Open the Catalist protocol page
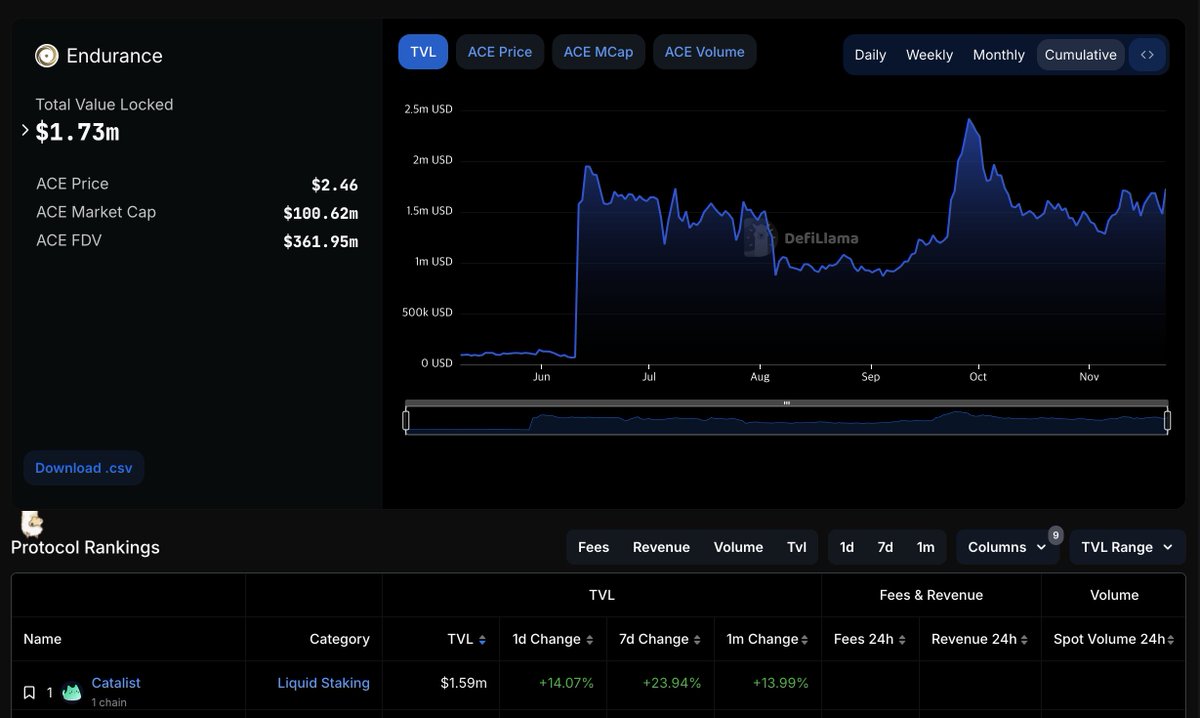Viewport: 1200px width, 718px height. point(116,683)
